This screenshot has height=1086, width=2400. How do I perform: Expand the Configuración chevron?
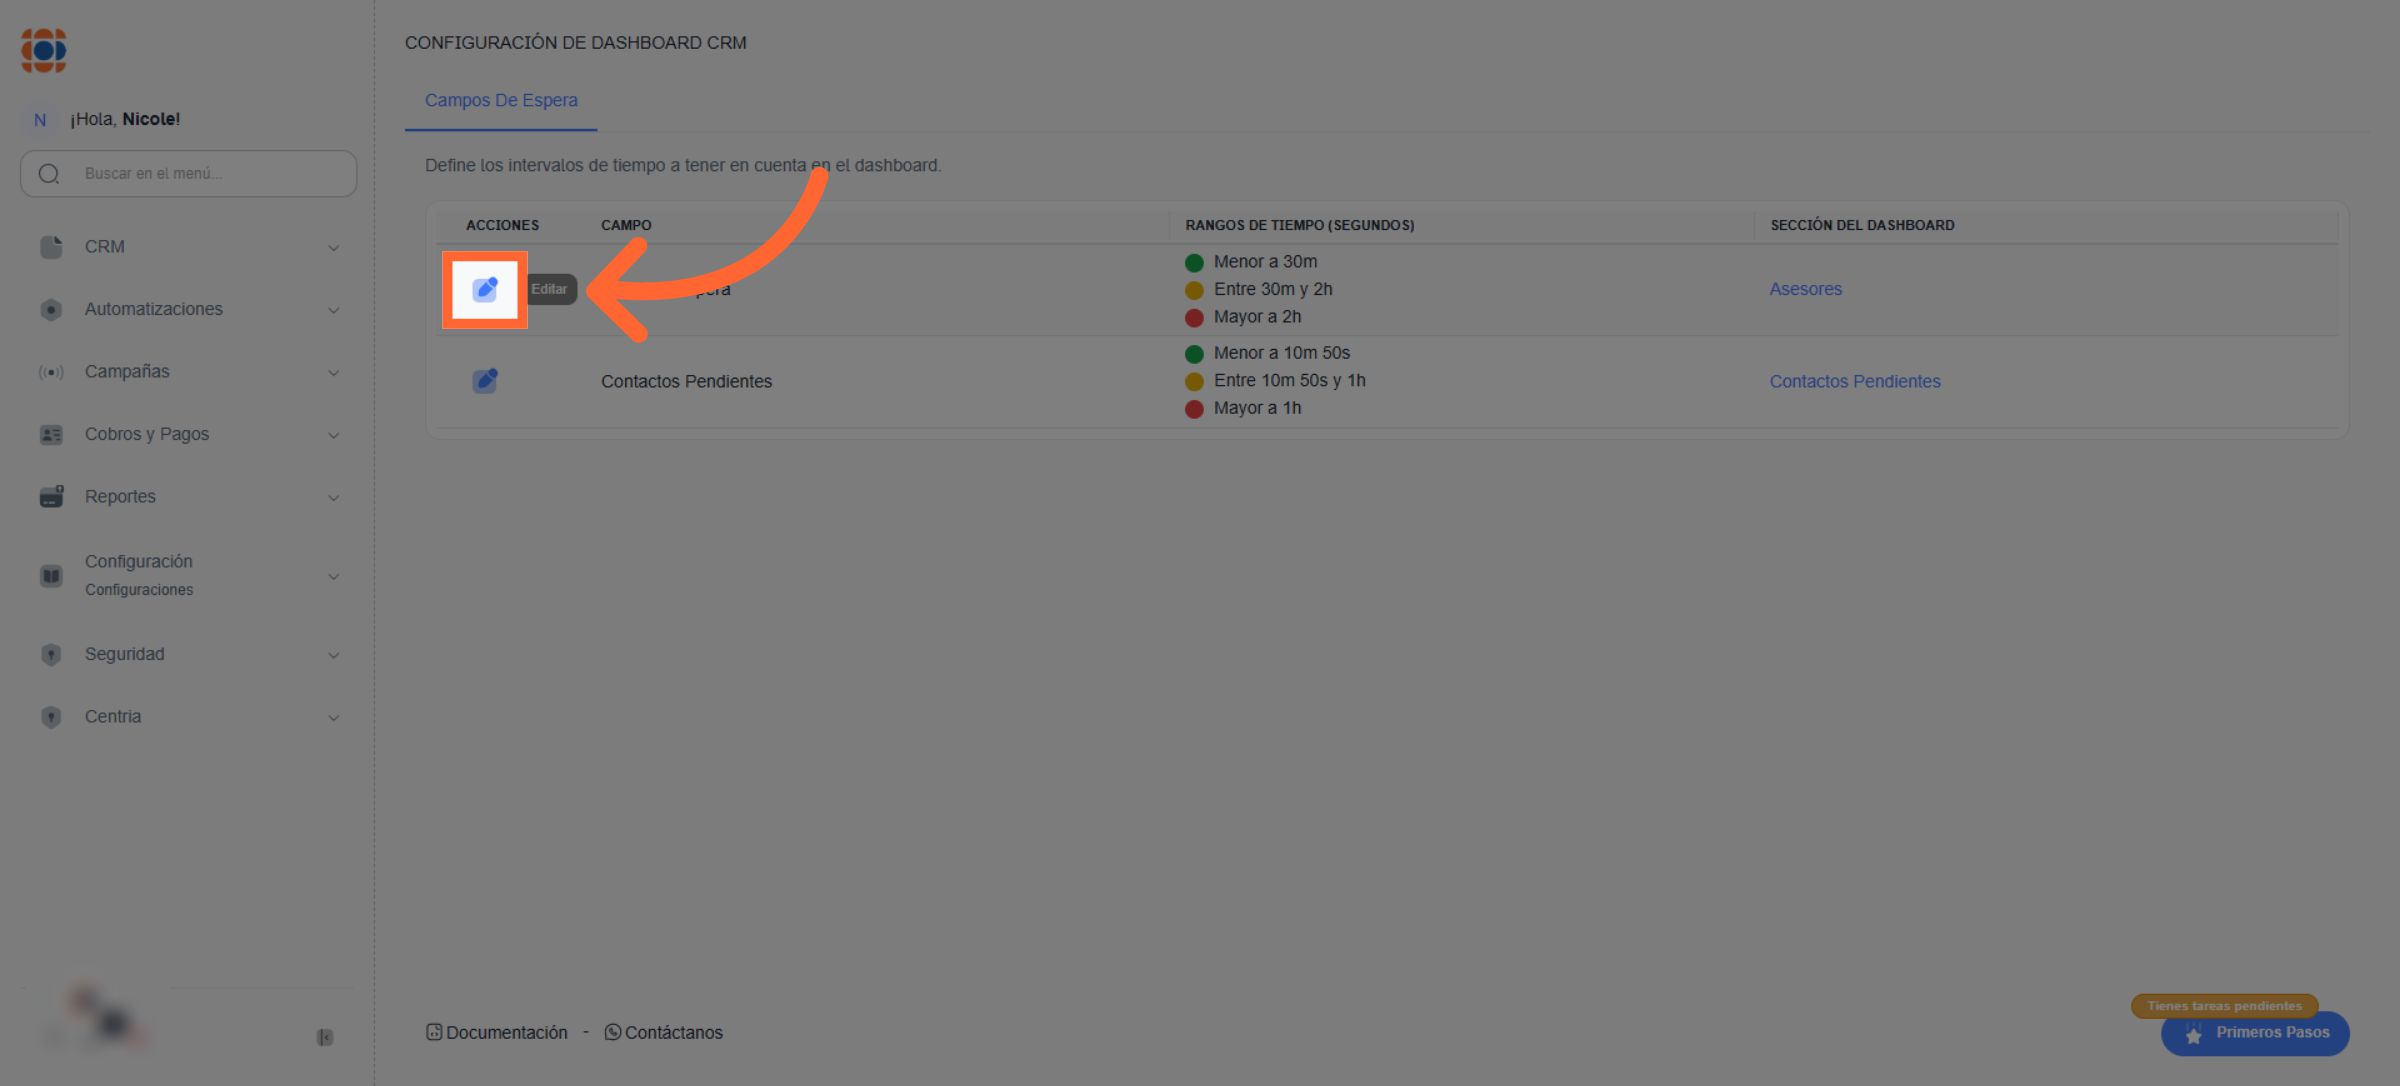click(x=334, y=577)
